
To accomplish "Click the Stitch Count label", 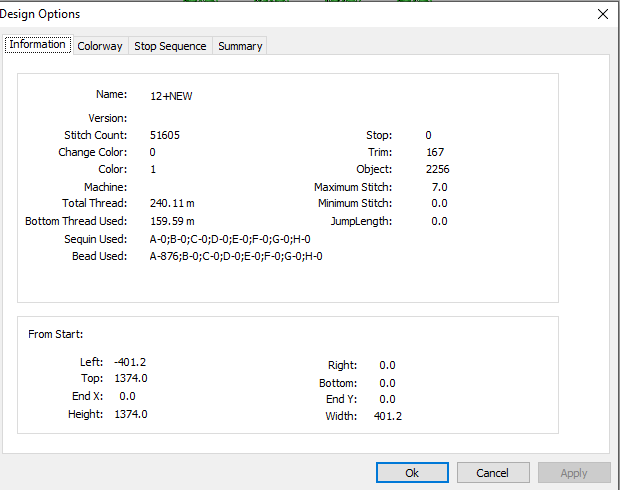I will tap(96, 135).
